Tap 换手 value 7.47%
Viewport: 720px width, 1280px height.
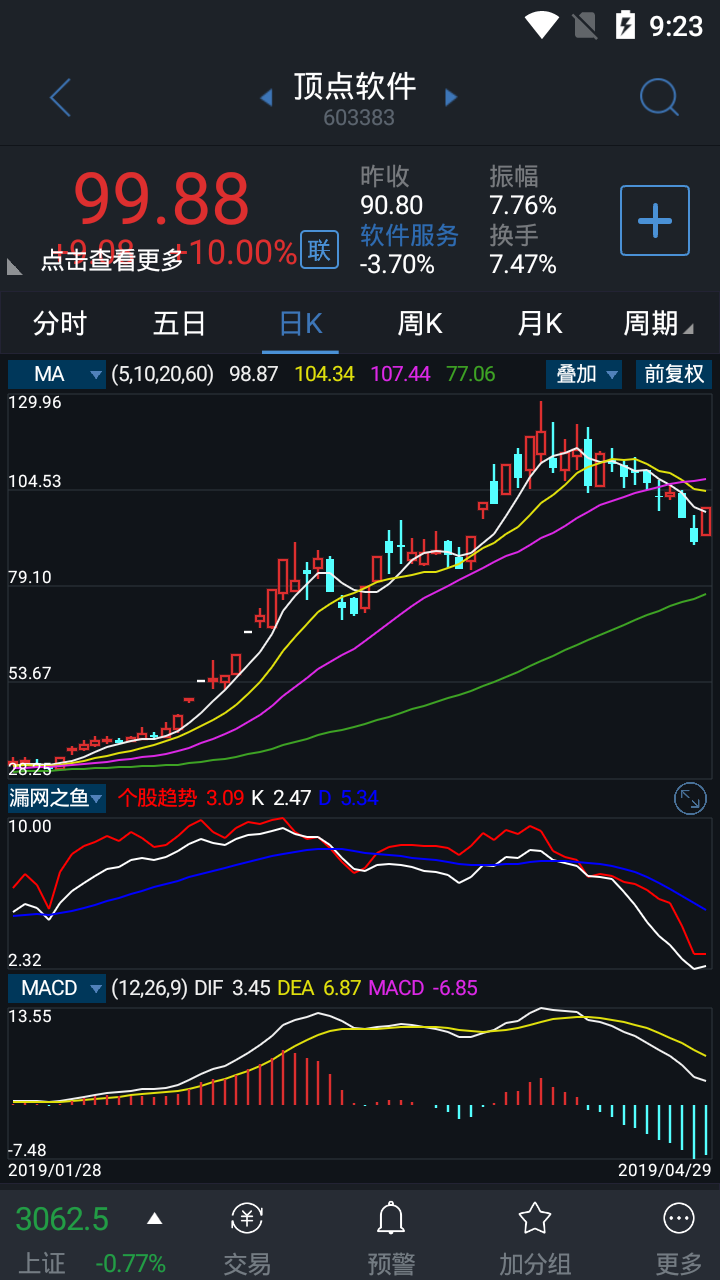pos(523,264)
